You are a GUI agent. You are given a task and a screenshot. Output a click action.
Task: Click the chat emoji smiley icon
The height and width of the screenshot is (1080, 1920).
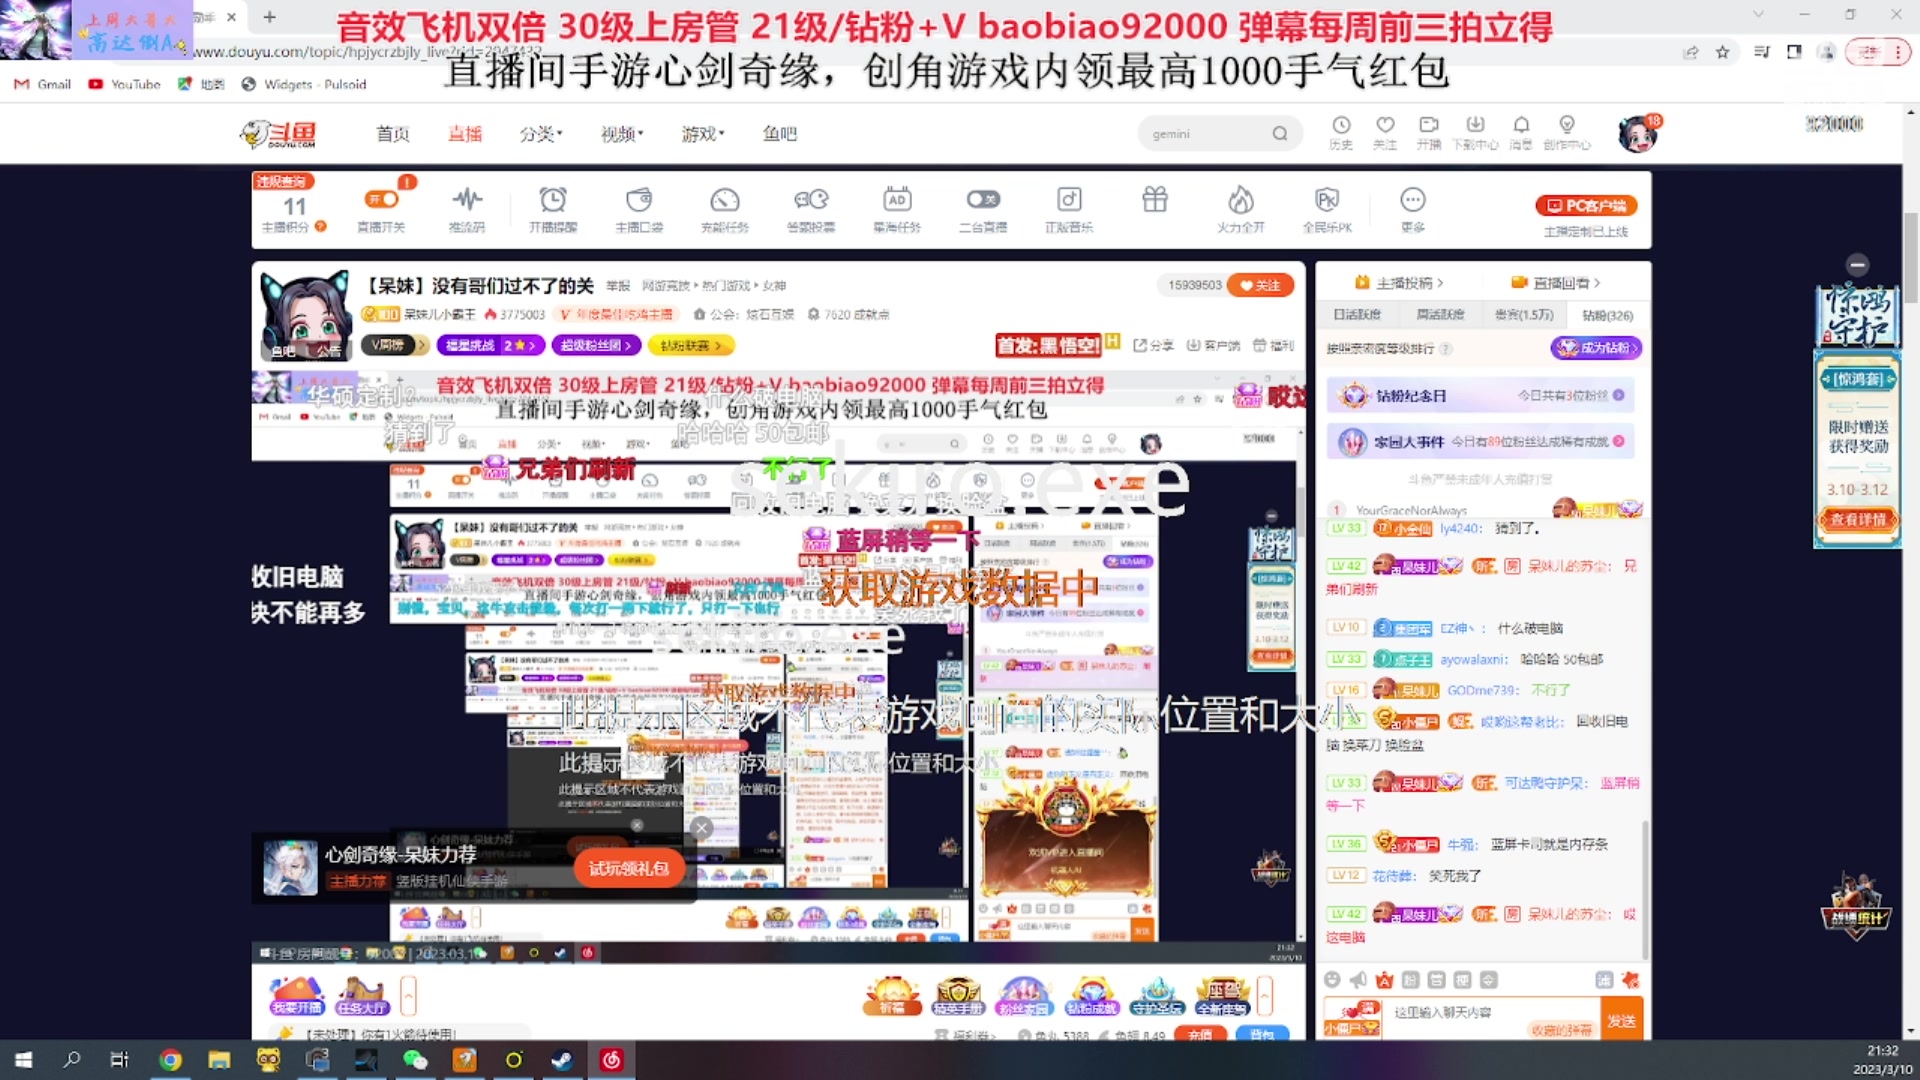click(1332, 980)
